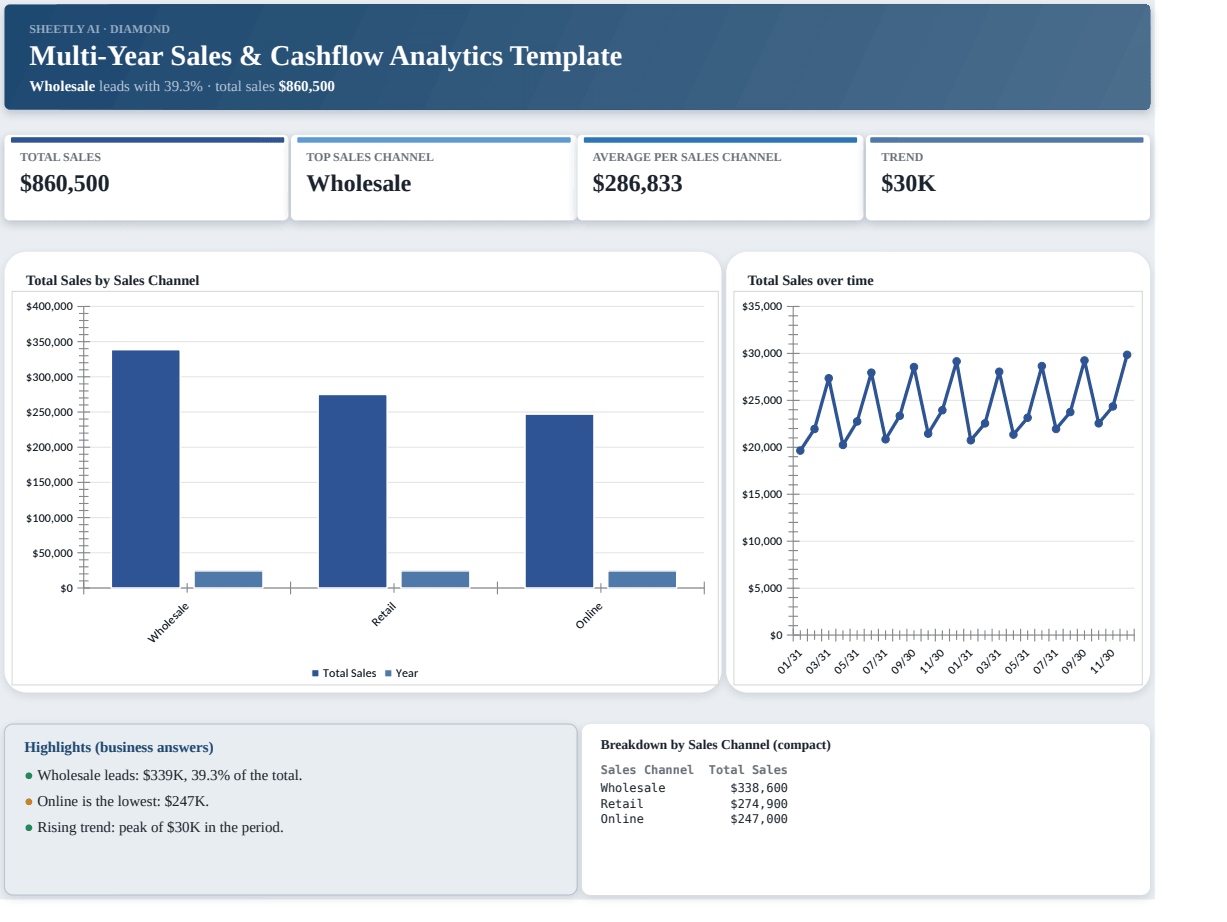Image resolution: width=1227 pixels, height=922 pixels.
Task: Click the SHEETLY AI · DIAMOND label
Action: [100, 29]
